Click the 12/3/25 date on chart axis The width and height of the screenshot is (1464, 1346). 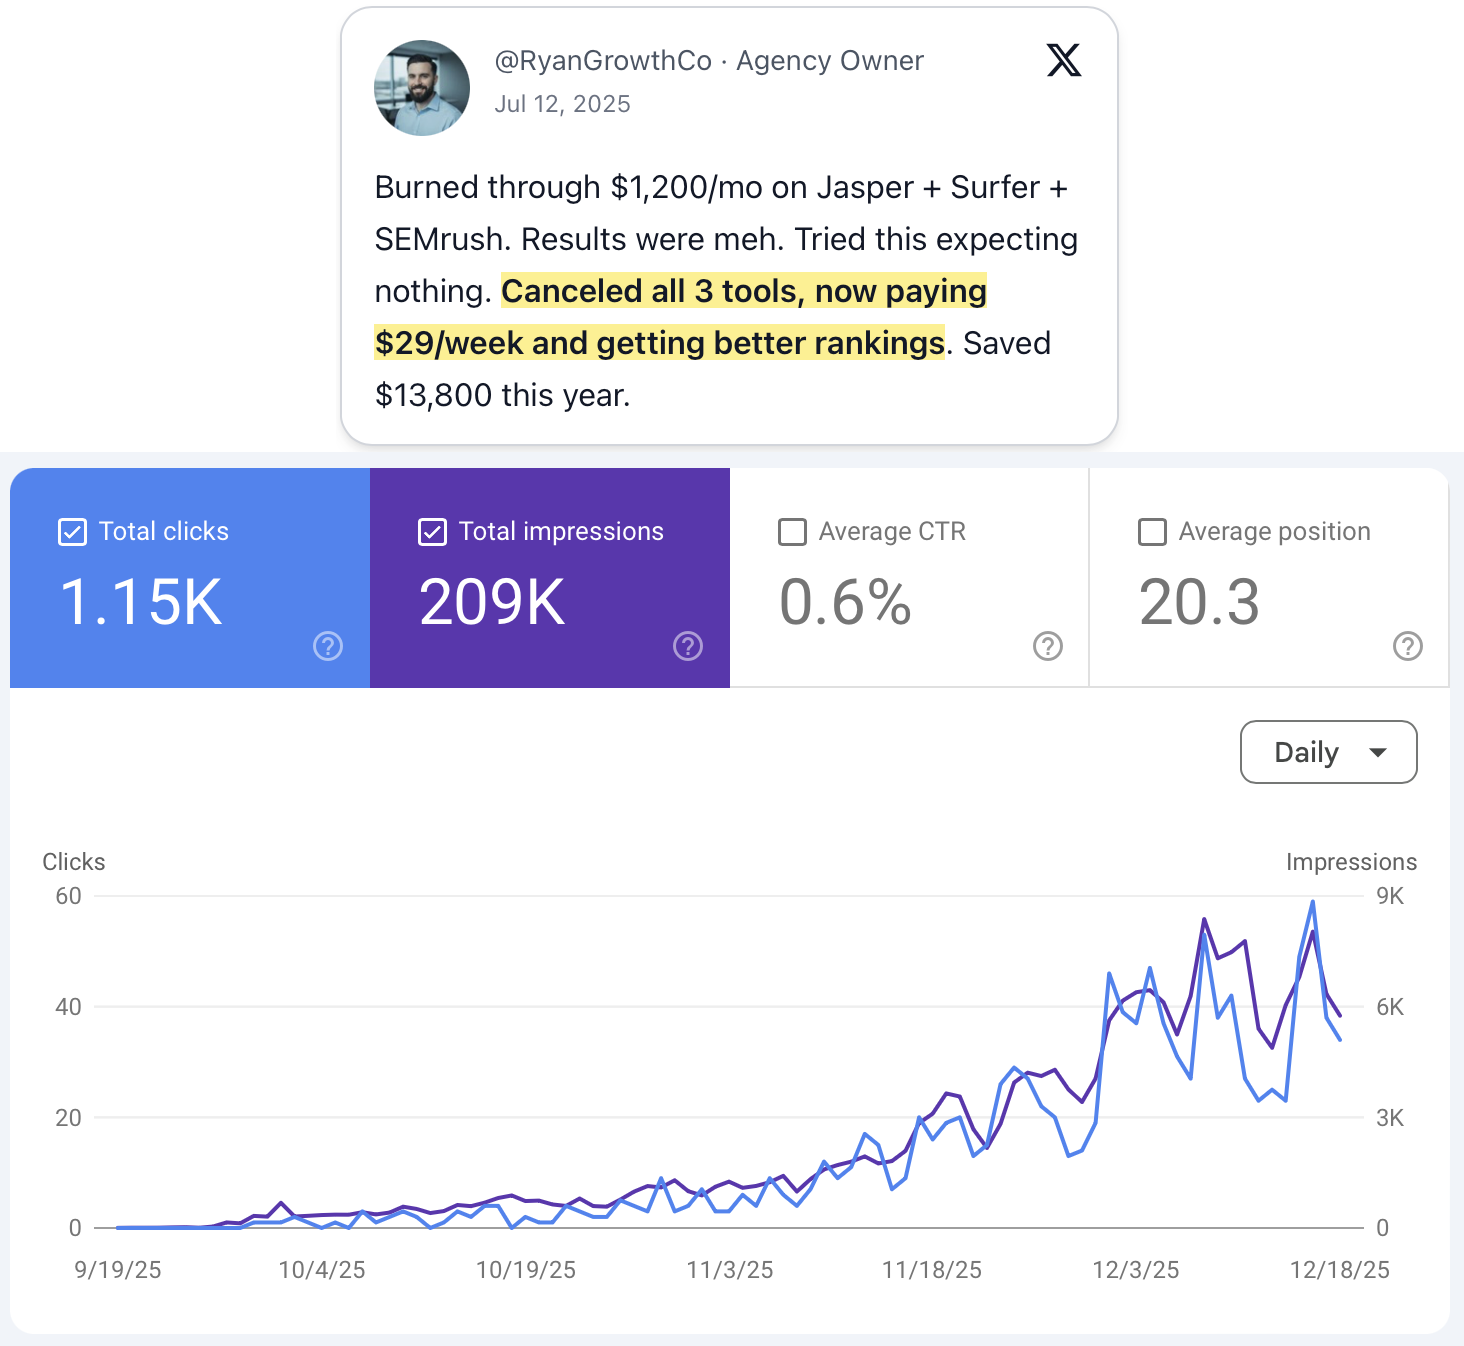point(1136,1270)
